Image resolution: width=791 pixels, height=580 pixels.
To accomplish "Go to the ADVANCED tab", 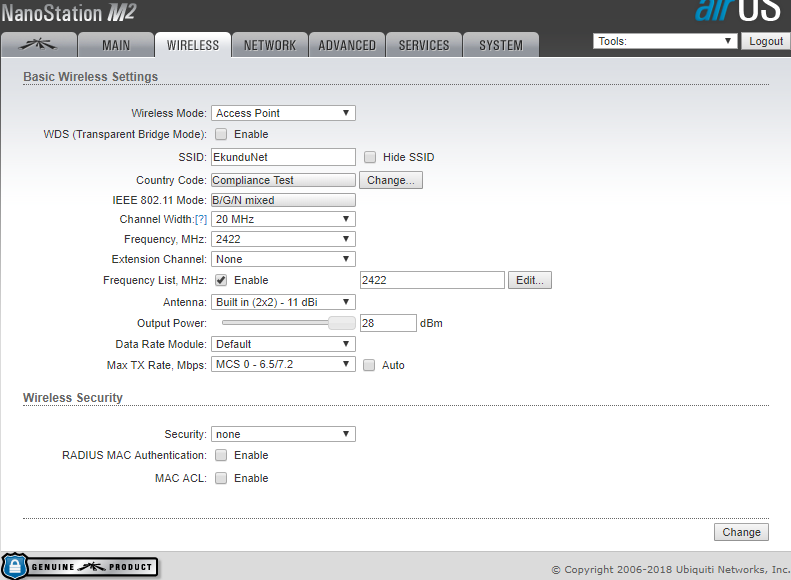I will [x=347, y=45].
